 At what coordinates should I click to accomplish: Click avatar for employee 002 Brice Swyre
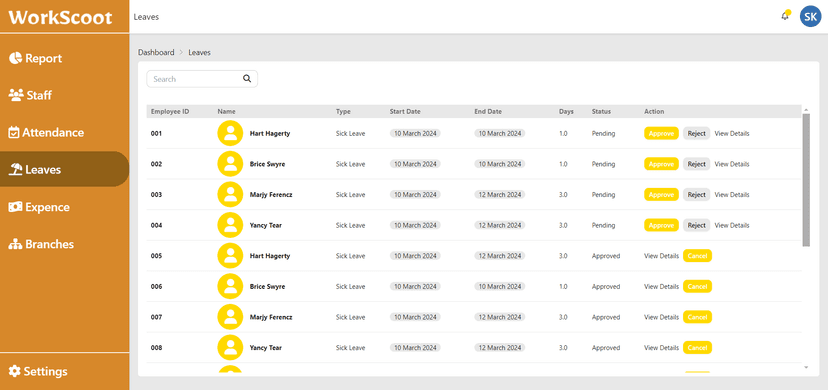[x=230, y=164]
